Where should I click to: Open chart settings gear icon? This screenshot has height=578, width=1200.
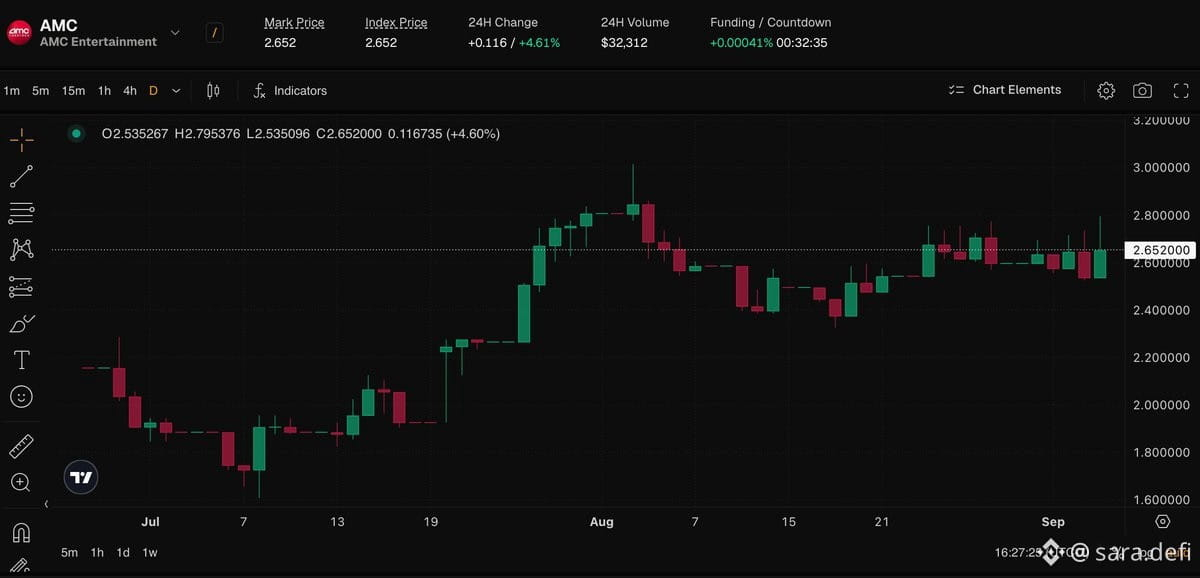[1106, 90]
